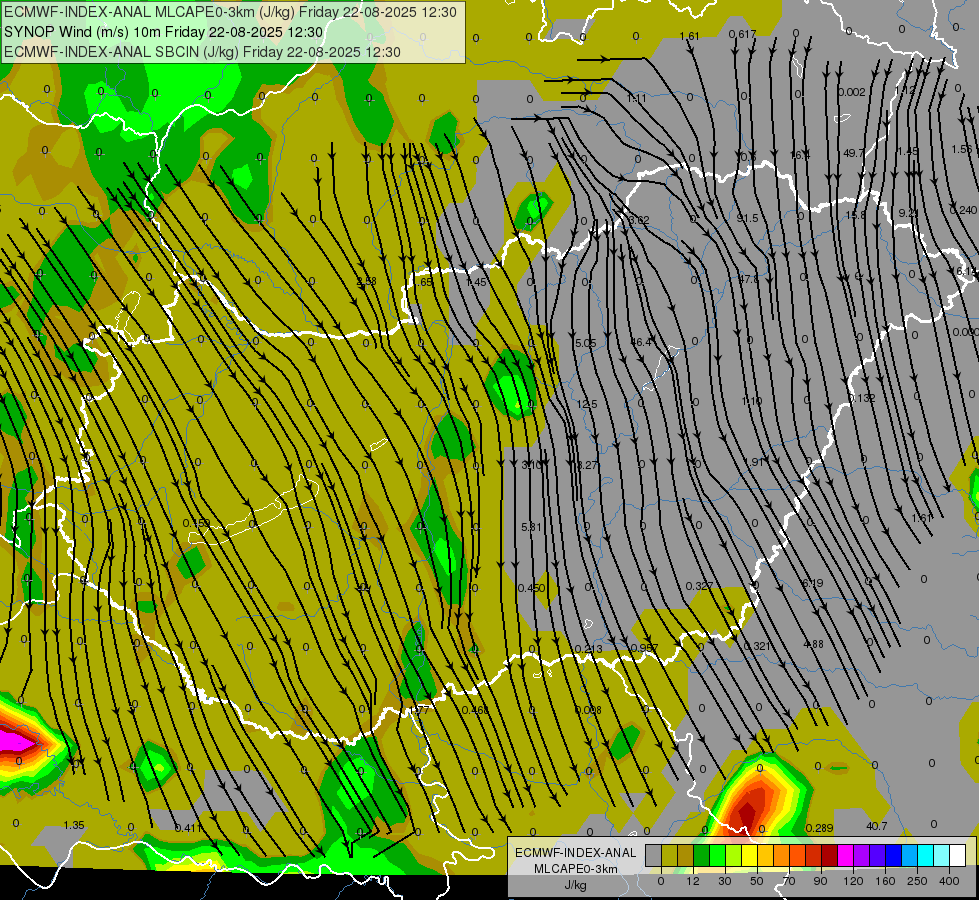
Task: Click the grid value '0.411'
Action: pos(188,828)
